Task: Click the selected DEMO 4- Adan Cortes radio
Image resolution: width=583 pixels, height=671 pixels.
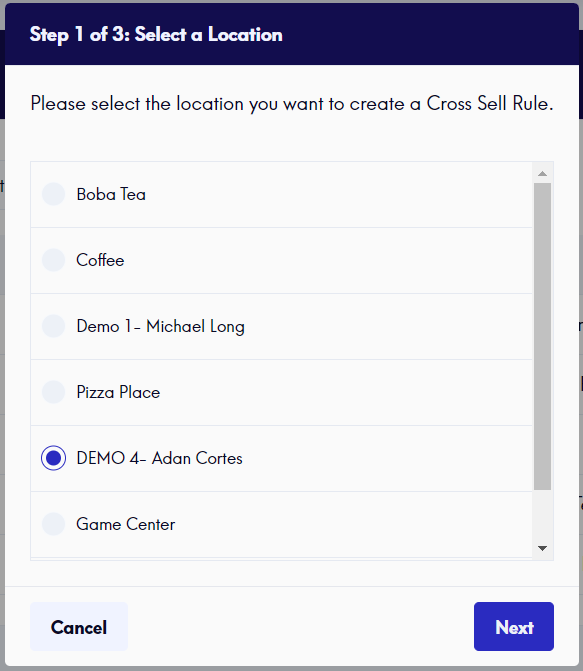Action: click(54, 458)
